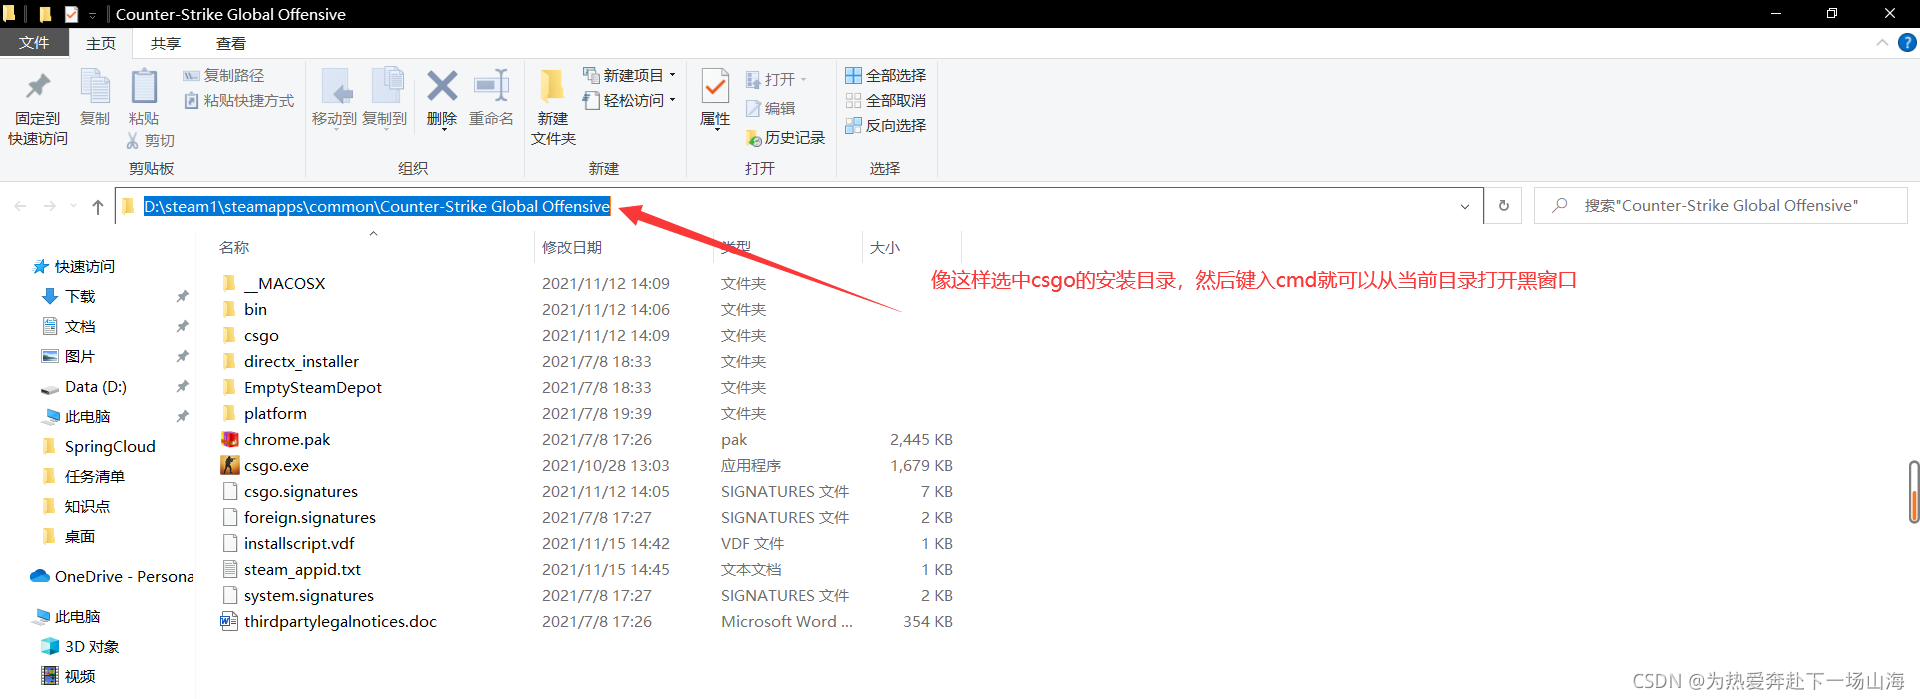The height and width of the screenshot is (699, 1920).
Task: Select the platform folder
Action: (275, 413)
